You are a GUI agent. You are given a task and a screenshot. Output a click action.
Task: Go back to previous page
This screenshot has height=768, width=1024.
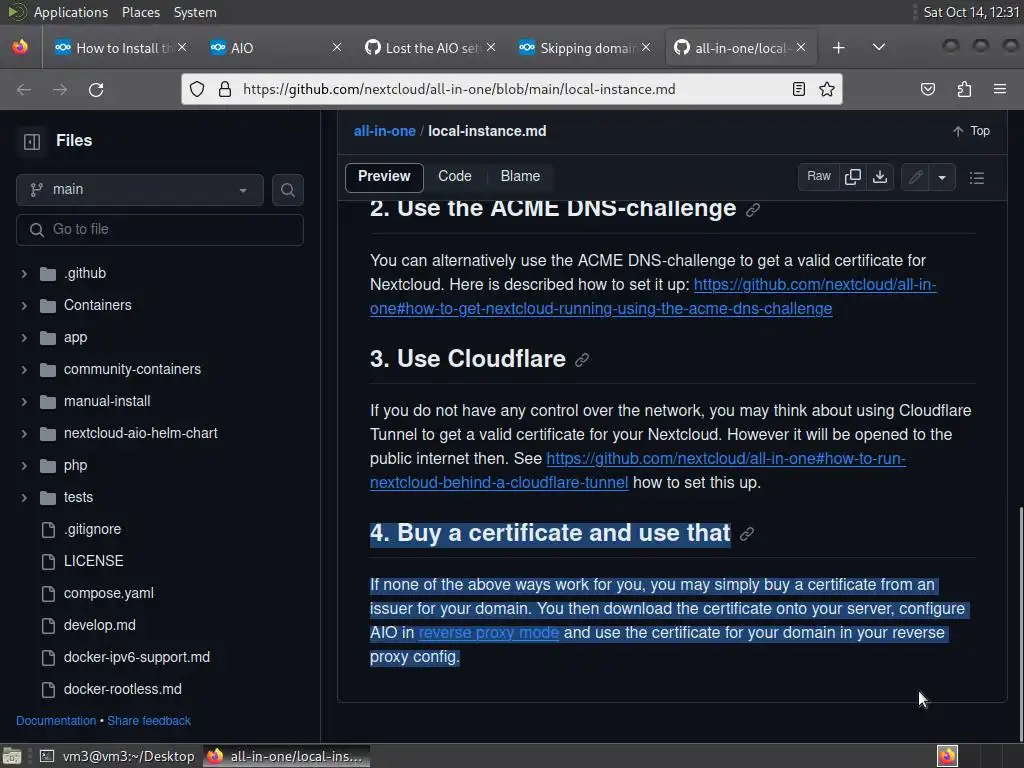coord(24,89)
